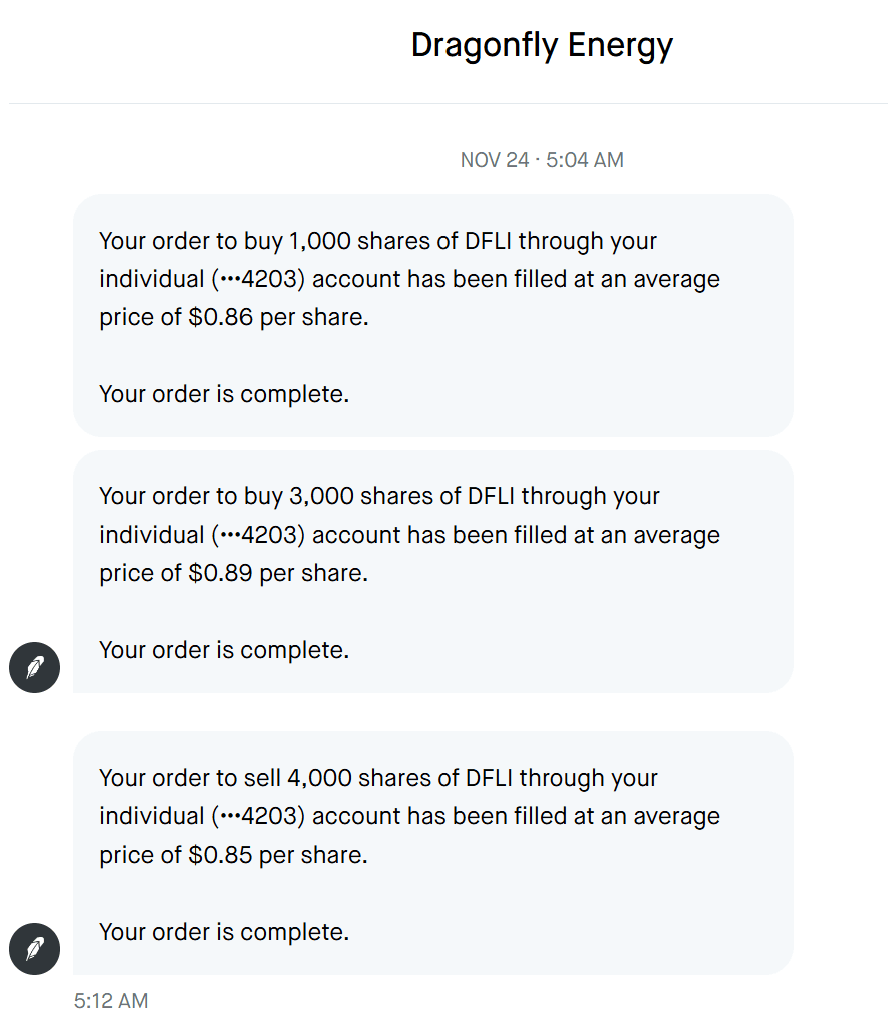
Task: Click the feather avatar beside the sell order message
Action: [x=34, y=948]
